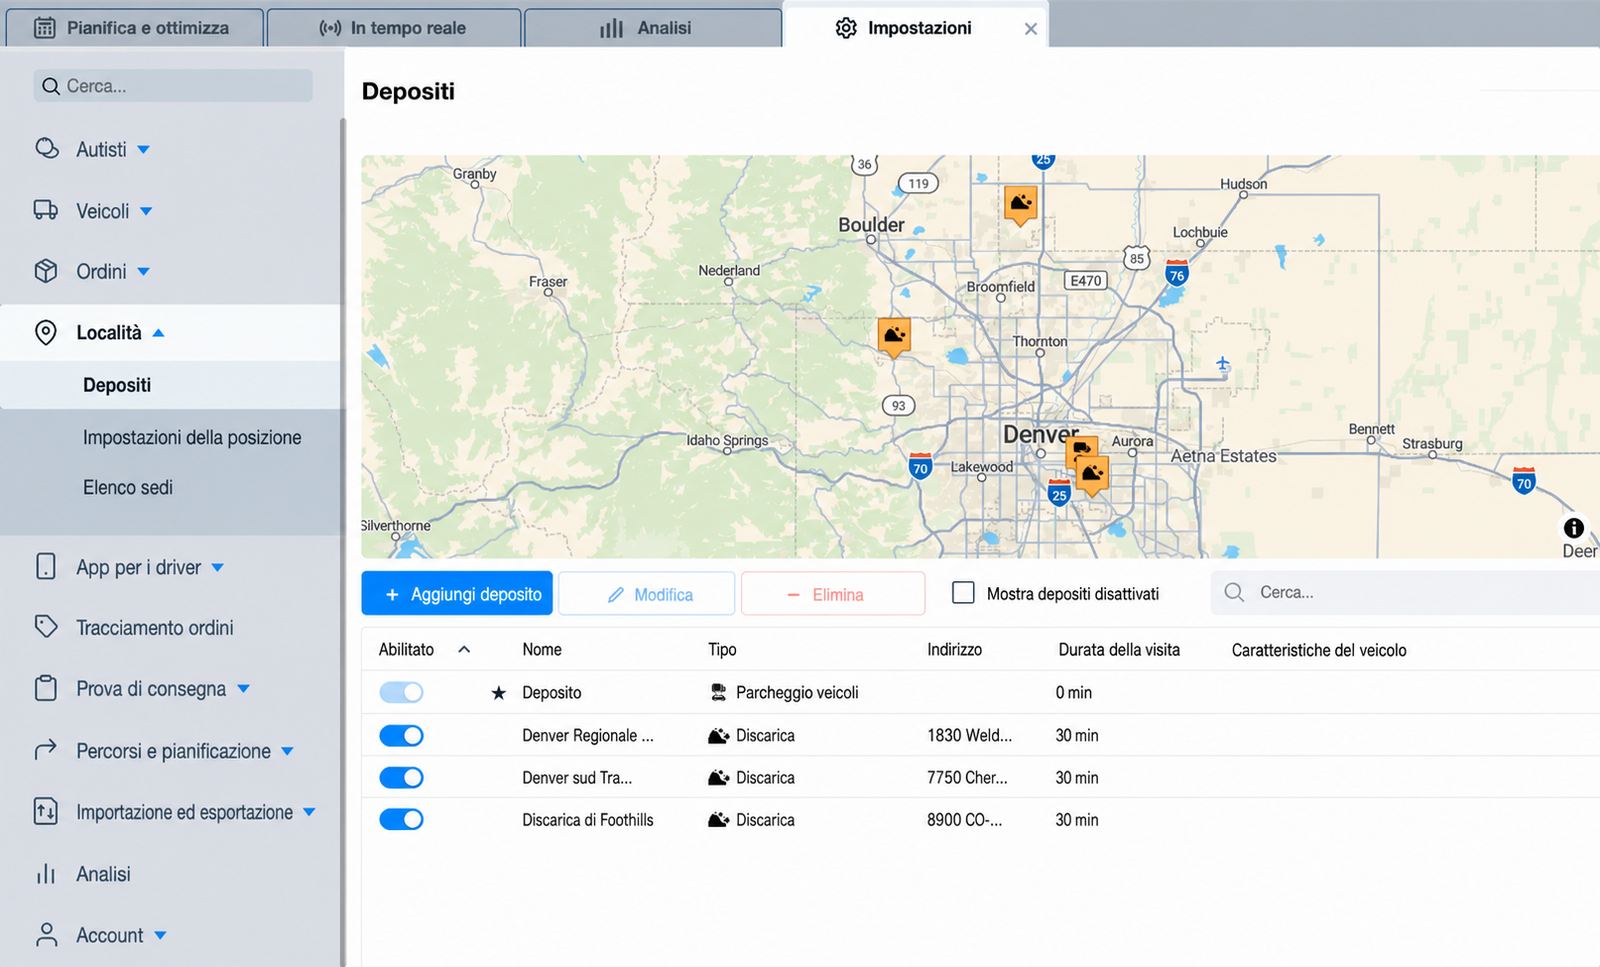
Task: Disable Denver Regionale depot switch
Action: tap(401, 736)
